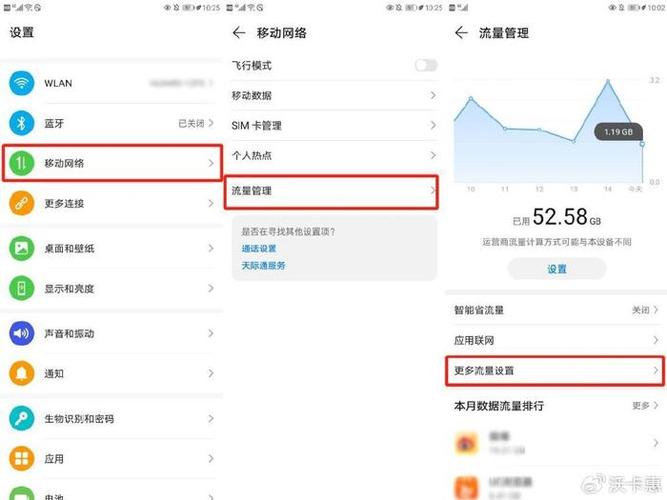The width and height of the screenshot is (667, 500).
Task: Tap the Bluetooth 蓝牙 icon
Action: point(21,123)
